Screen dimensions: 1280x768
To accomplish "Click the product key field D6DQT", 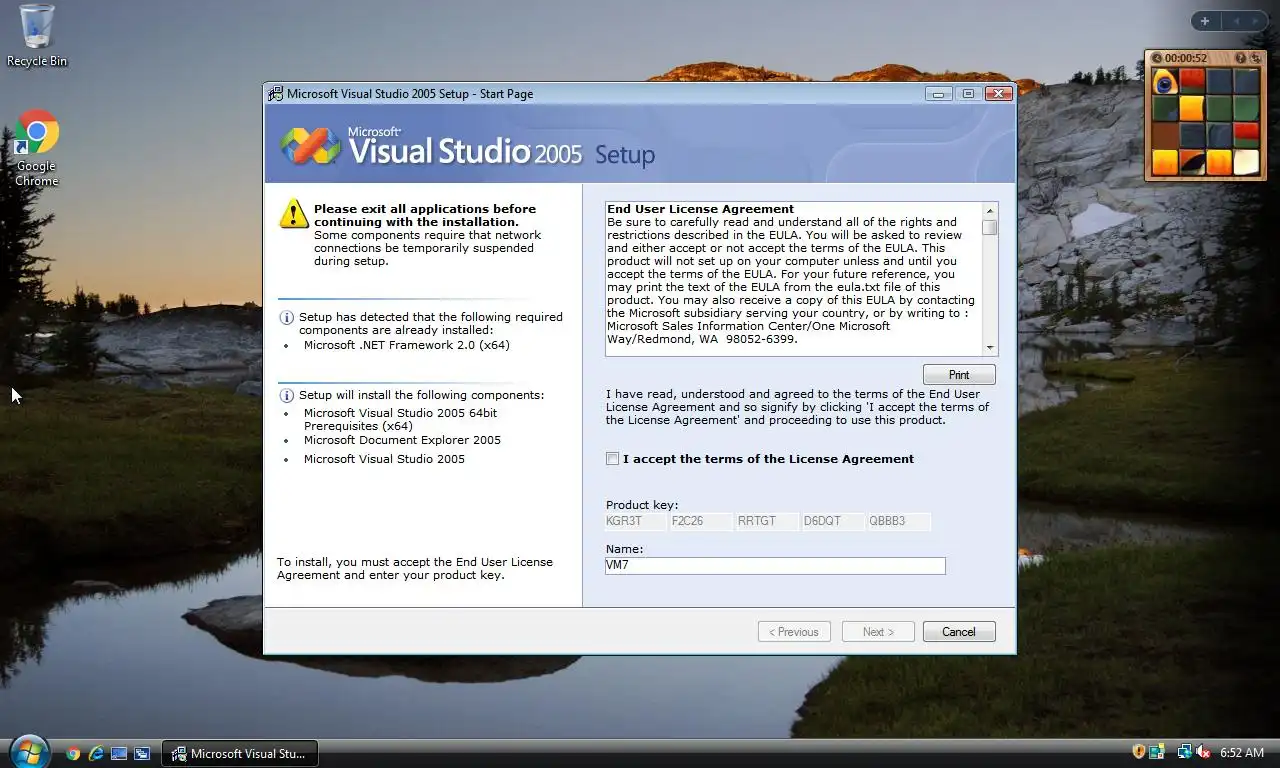I will (x=833, y=521).
